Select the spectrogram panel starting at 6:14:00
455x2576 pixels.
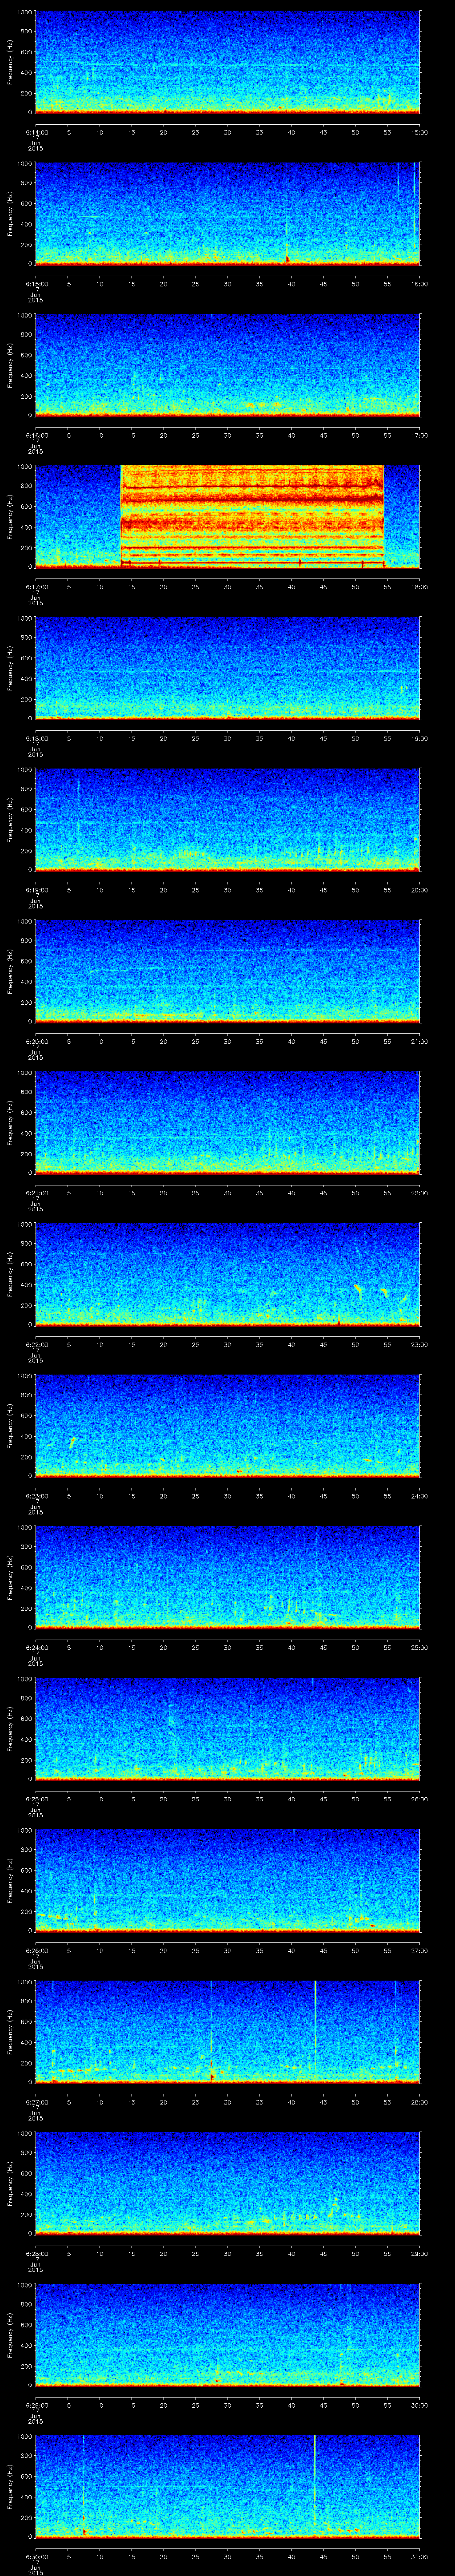tap(227, 62)
